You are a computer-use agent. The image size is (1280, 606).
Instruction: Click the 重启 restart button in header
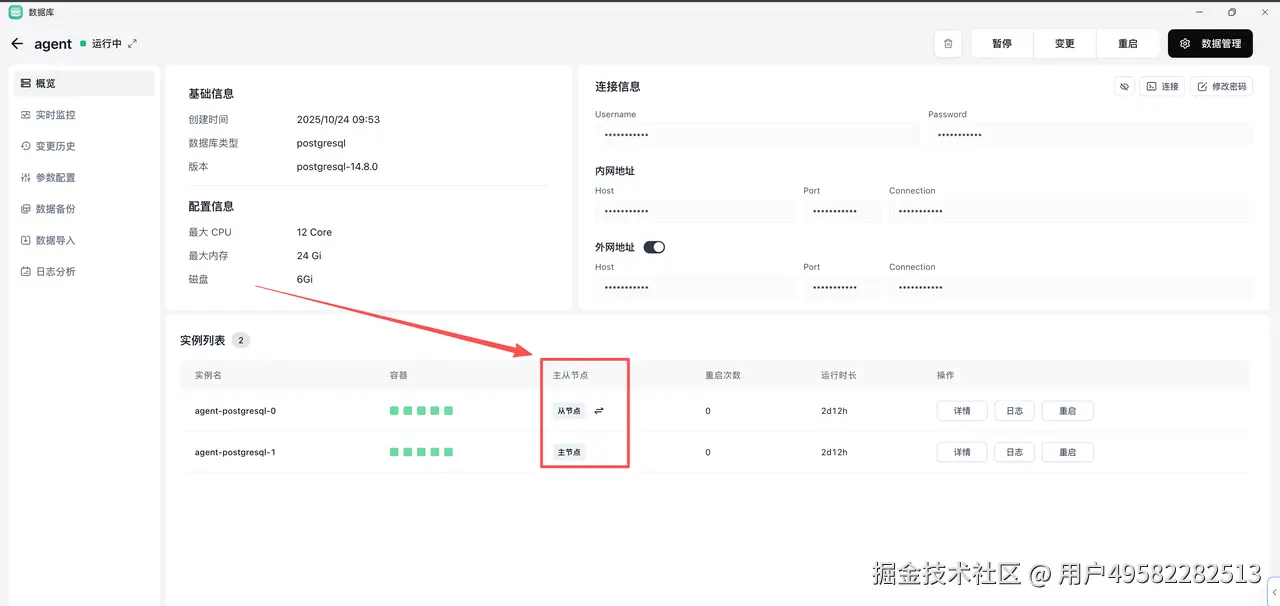pos(1128,44)
